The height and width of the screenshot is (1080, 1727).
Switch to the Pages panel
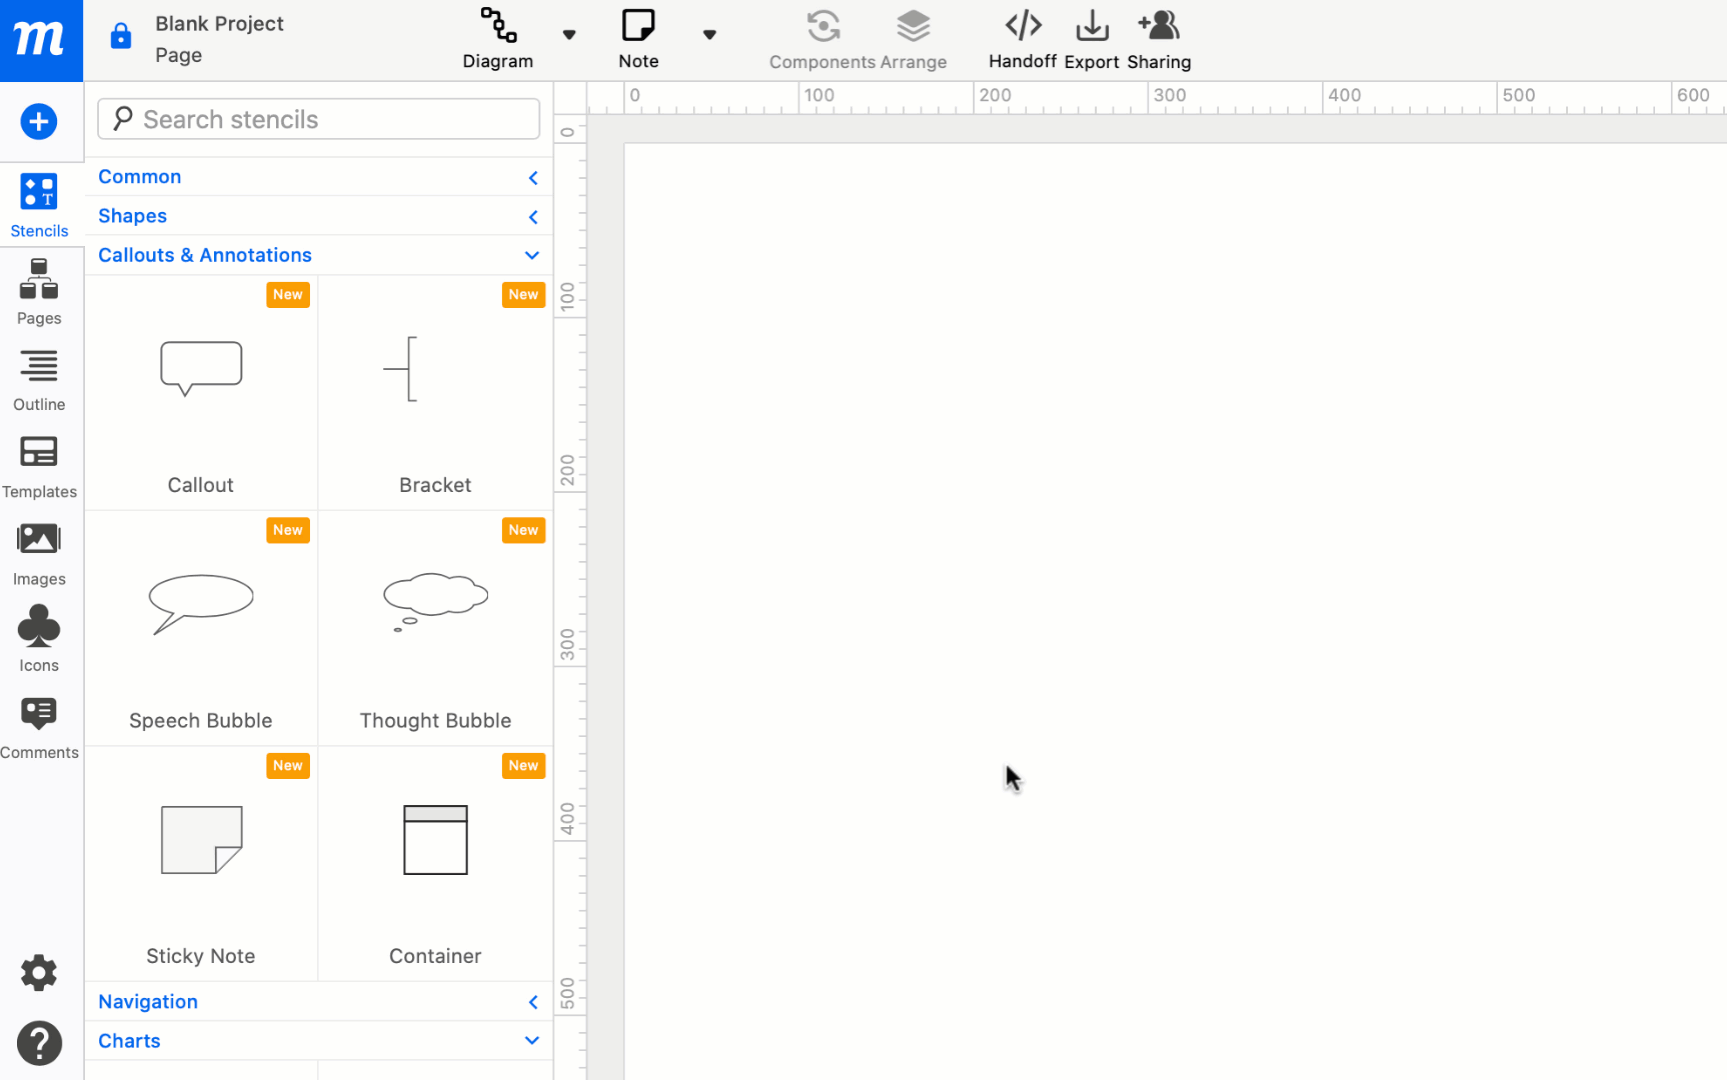pos(39,291)
